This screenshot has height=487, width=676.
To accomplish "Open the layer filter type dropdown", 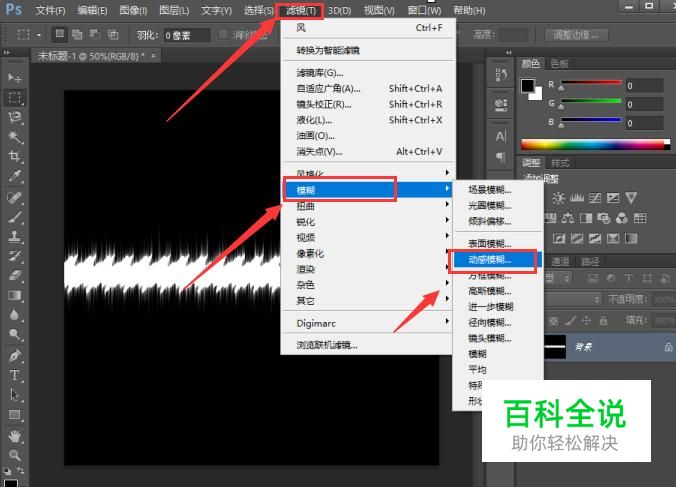I will pyautogui.click(x=558, y=278).
